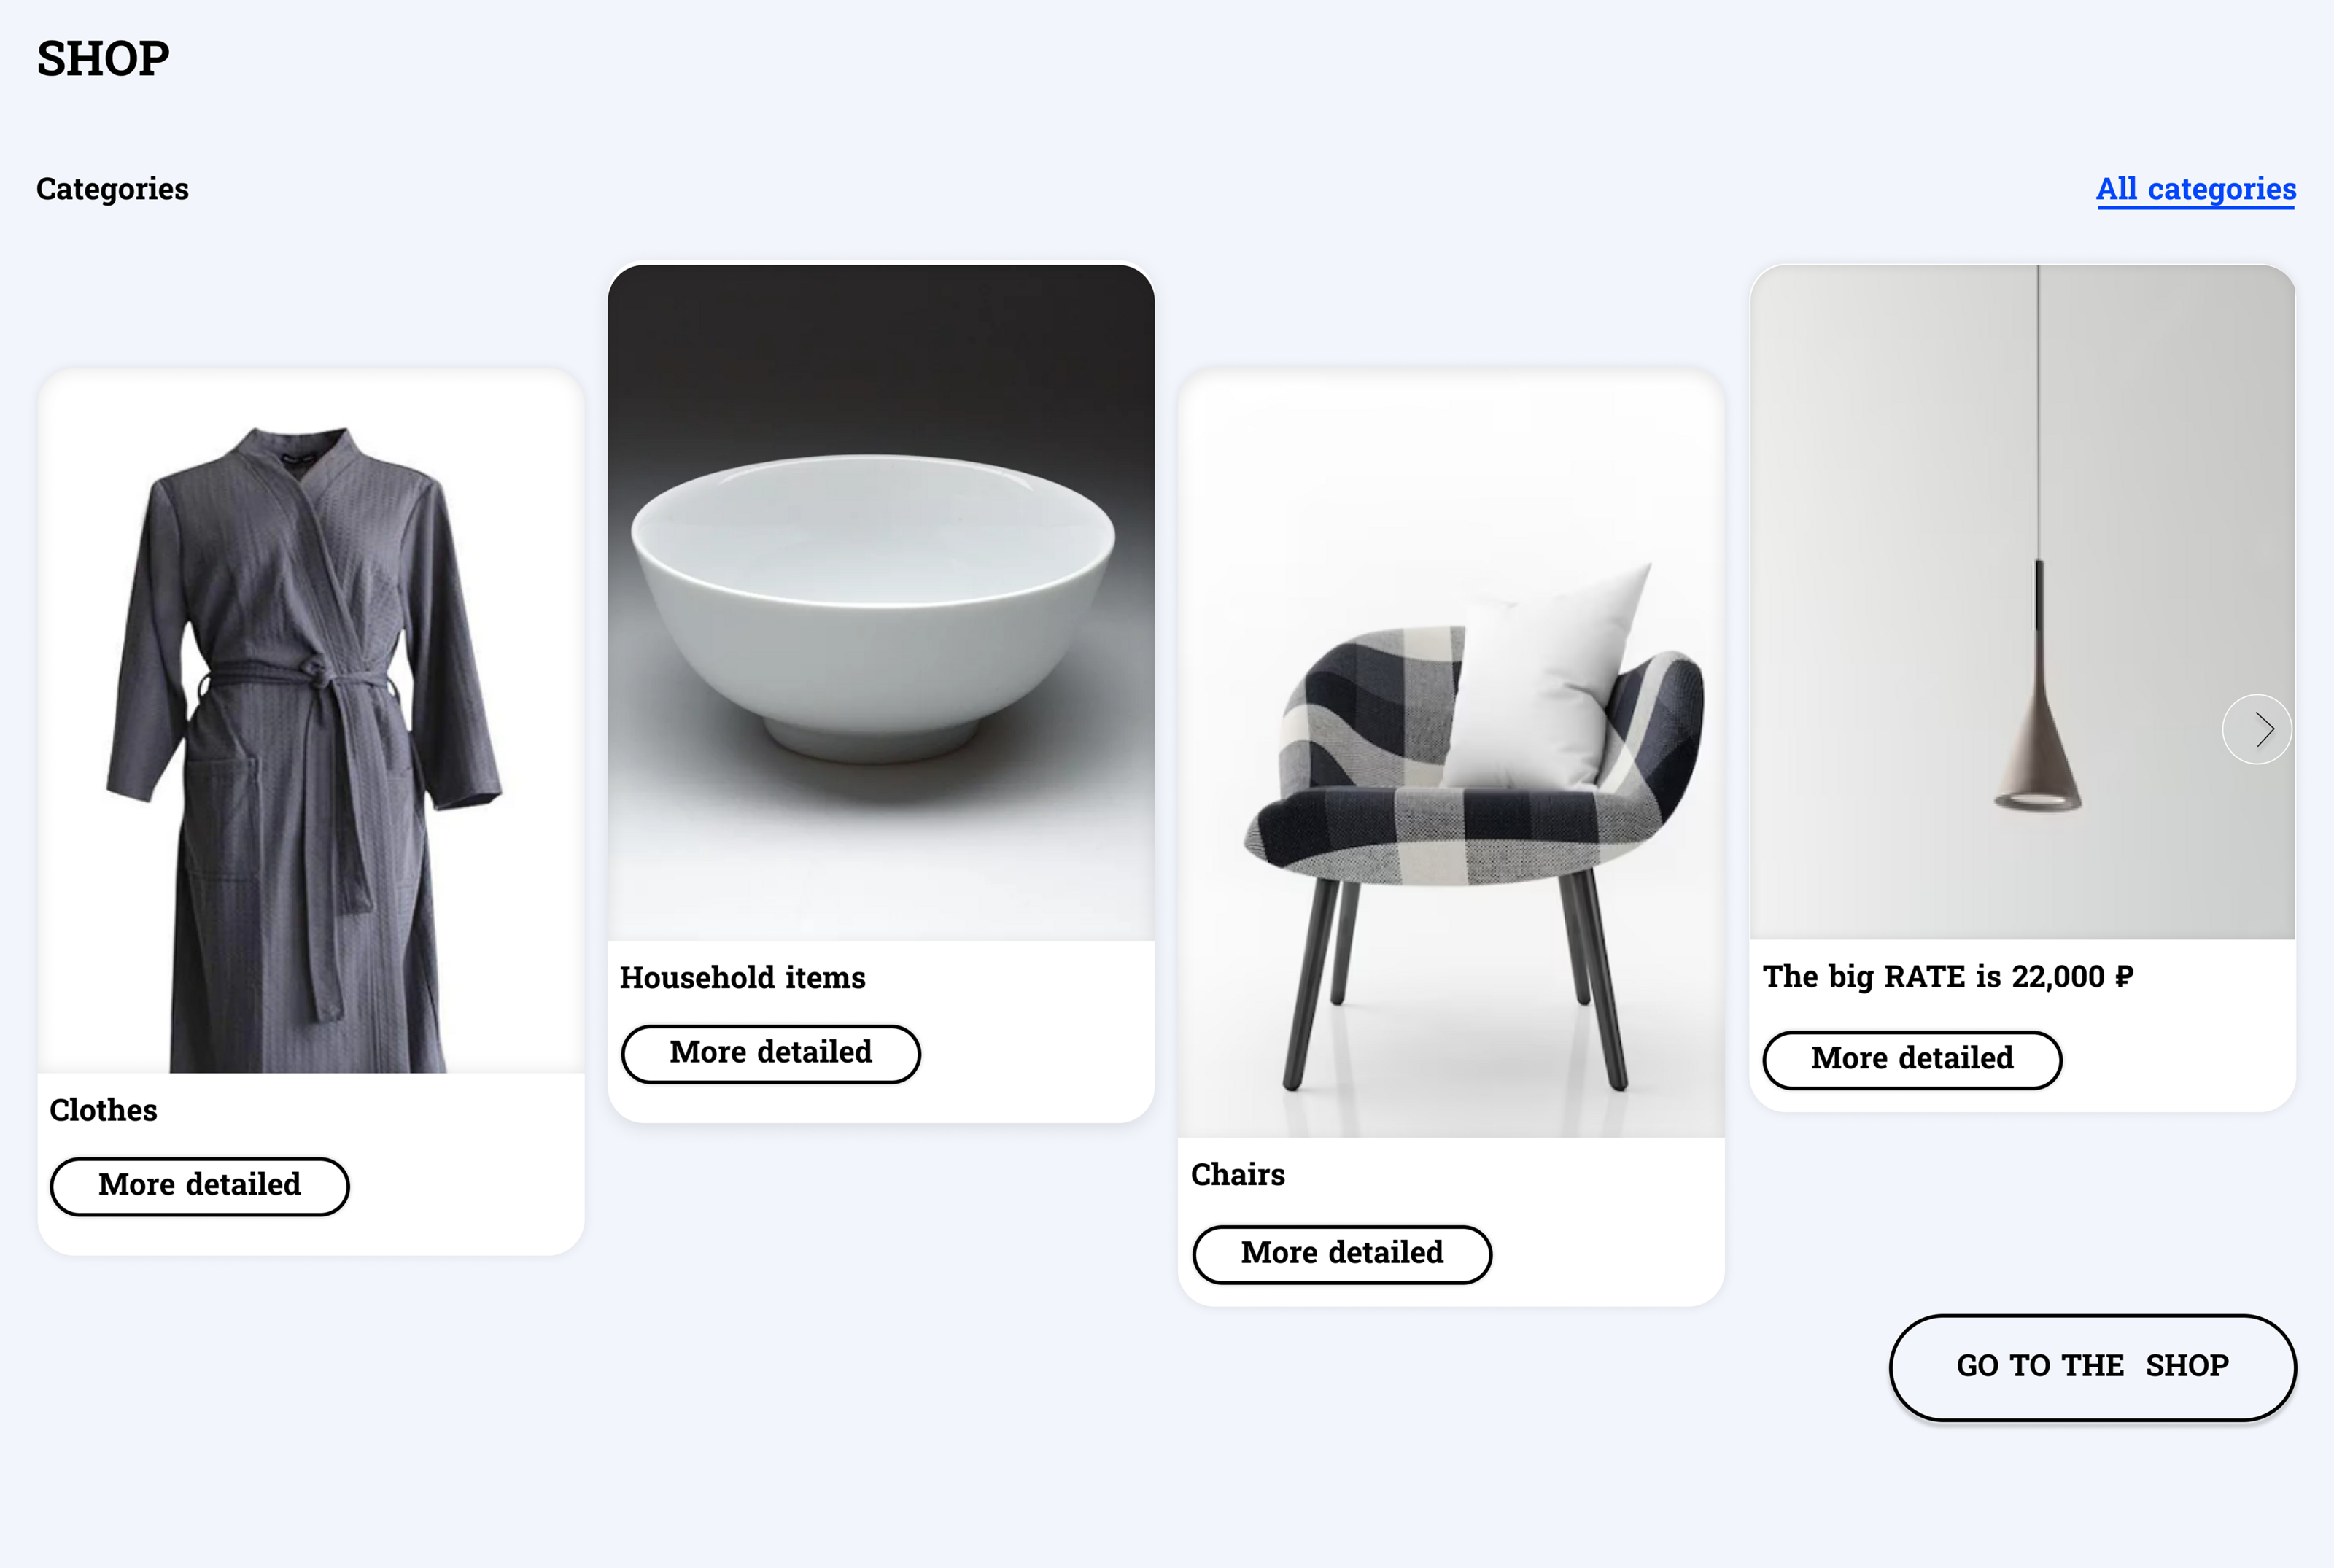Click More detailed under Clothes
Screen dimensions: 2334x1568
200,1186
